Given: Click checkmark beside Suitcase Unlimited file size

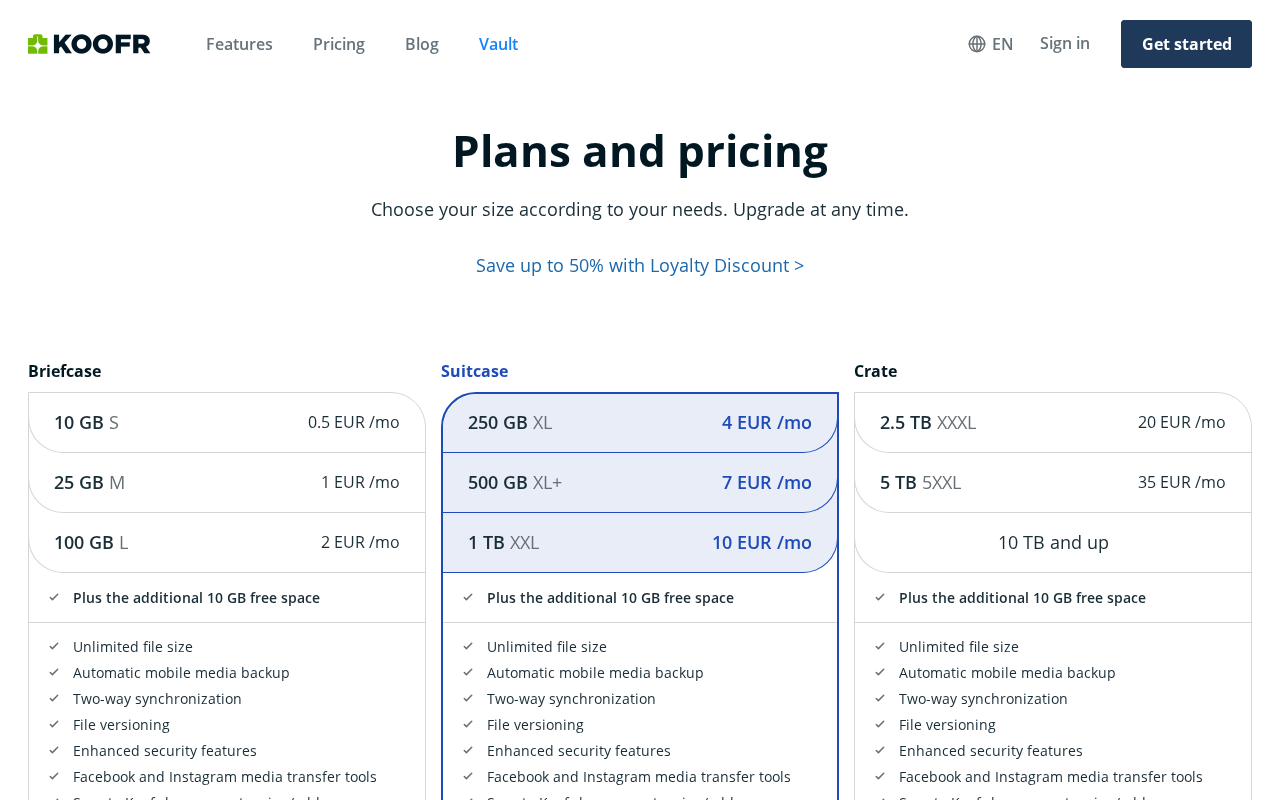Looking at the screenshot, I should point(468,647).
